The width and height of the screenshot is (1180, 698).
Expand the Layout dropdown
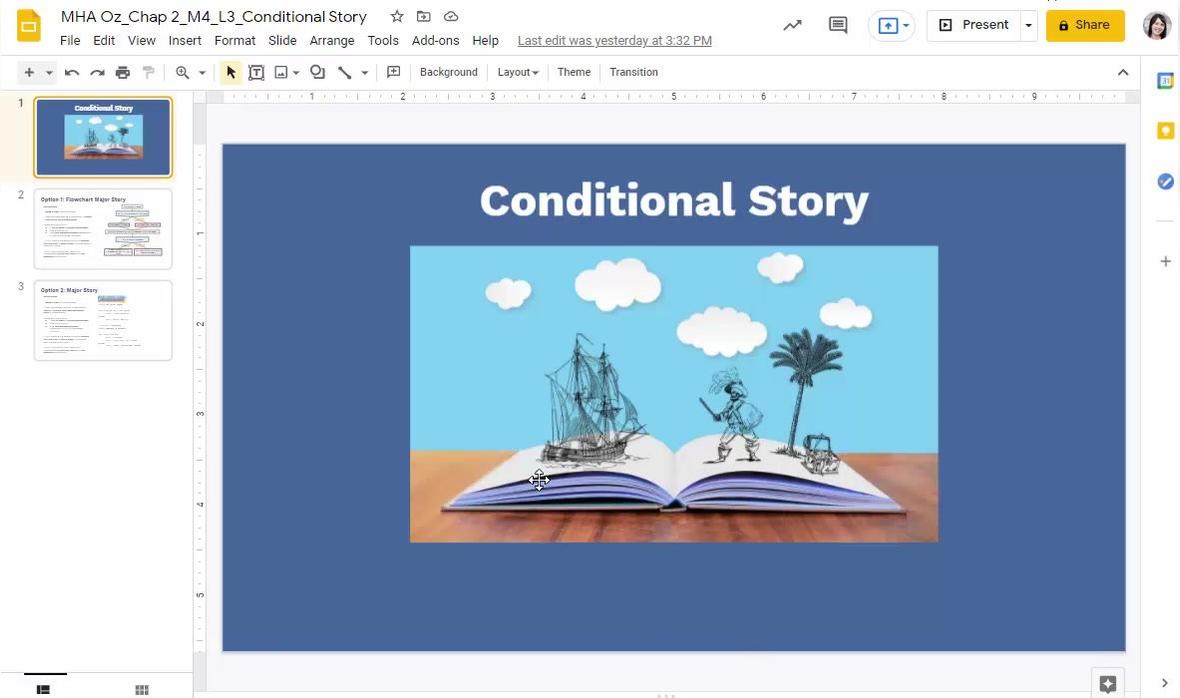point(518,72)
